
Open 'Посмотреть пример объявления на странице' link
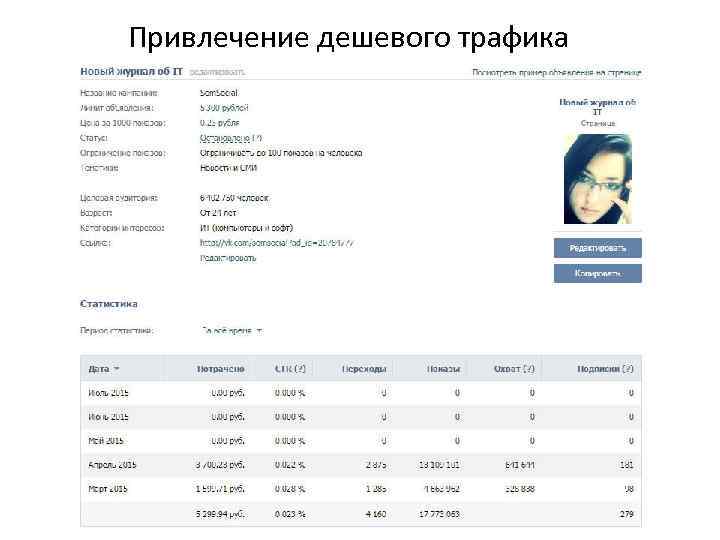coord(557,72)
